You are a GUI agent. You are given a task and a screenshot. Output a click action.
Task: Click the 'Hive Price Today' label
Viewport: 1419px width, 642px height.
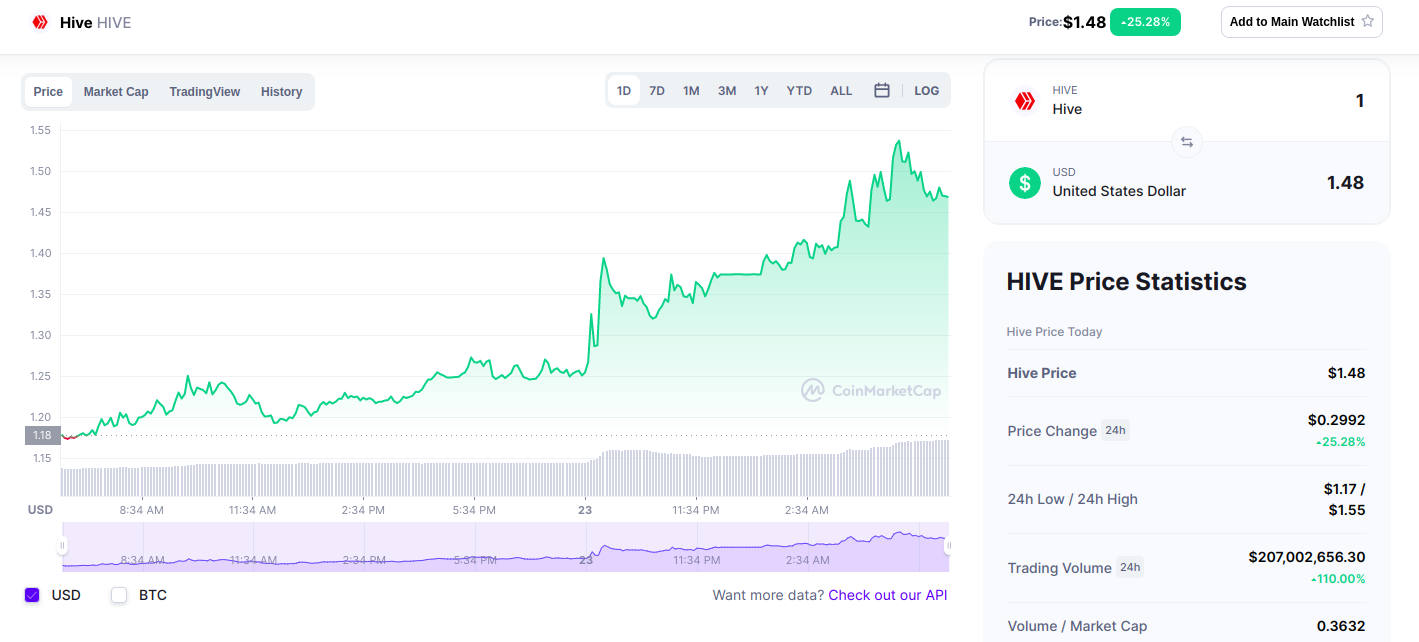(1055, 332)
